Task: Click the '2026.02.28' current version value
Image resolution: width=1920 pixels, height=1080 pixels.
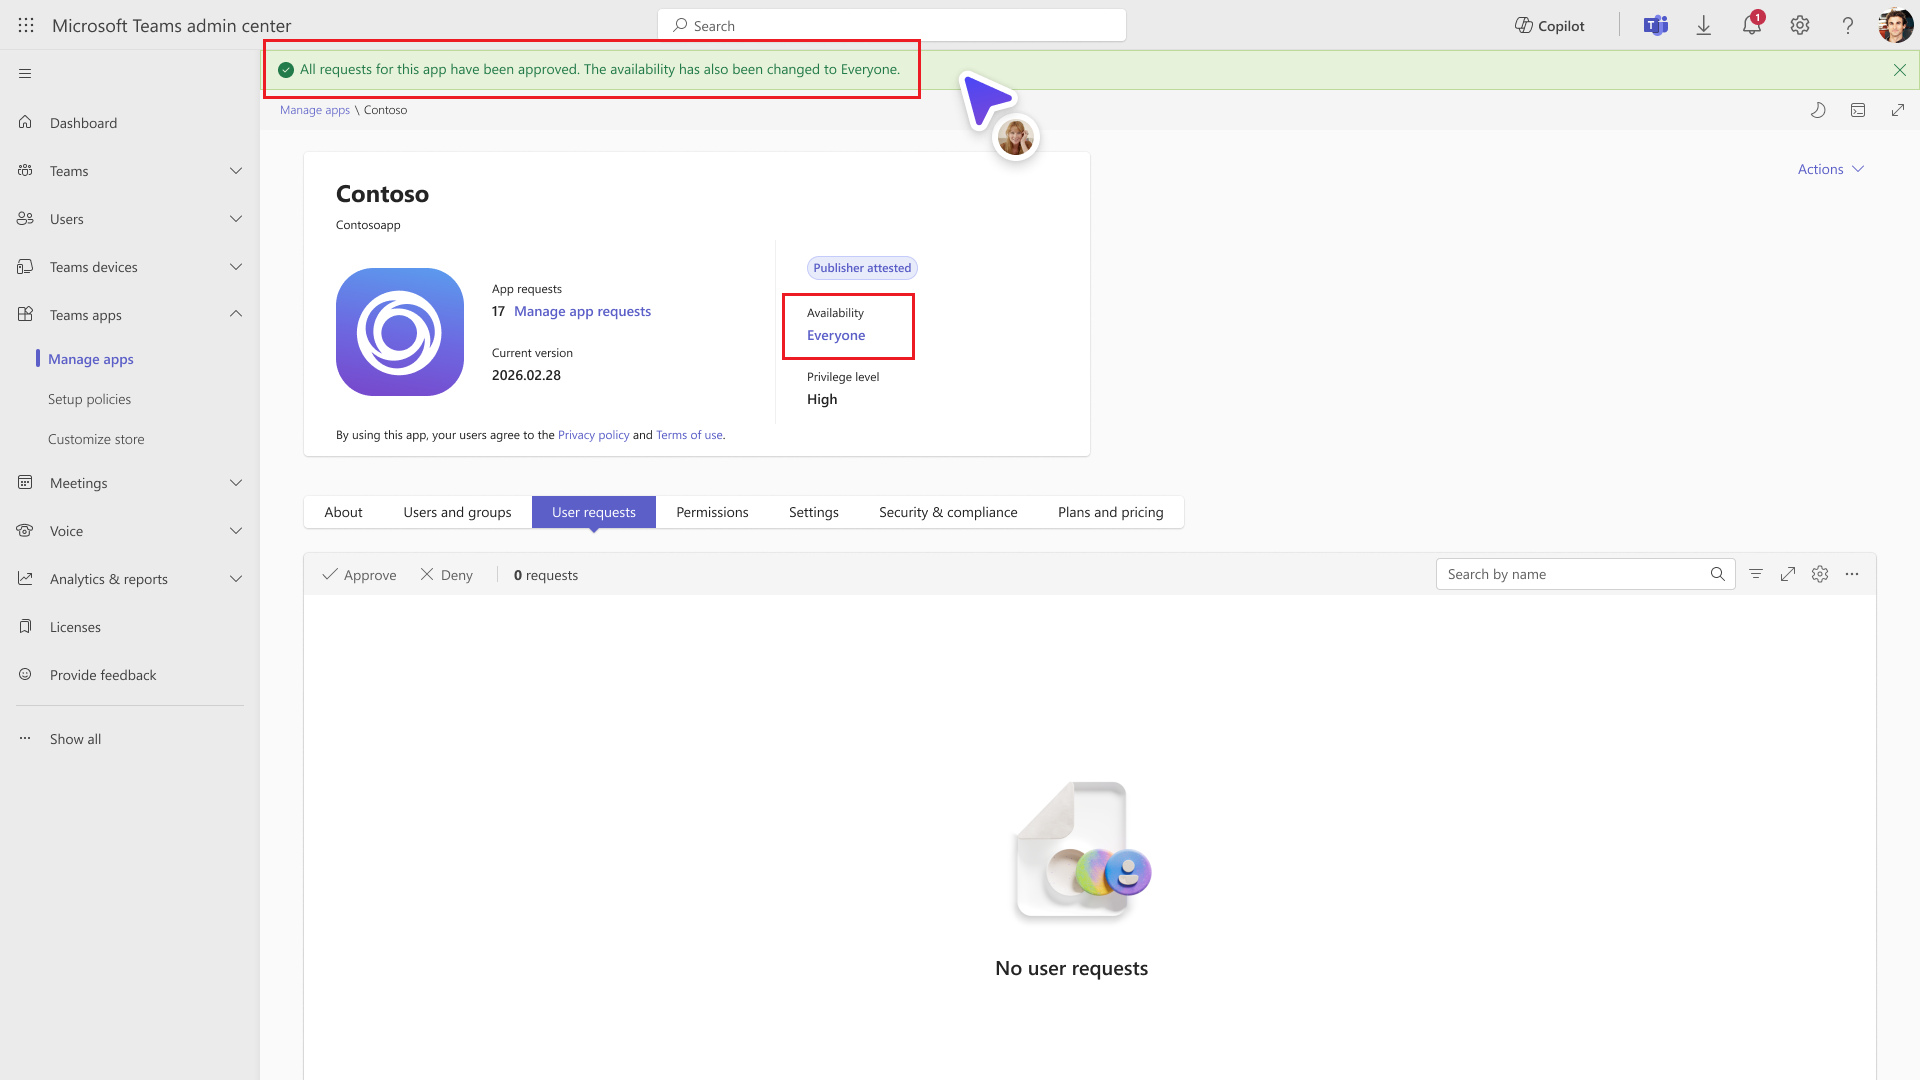Action: (x=526, y=375)
